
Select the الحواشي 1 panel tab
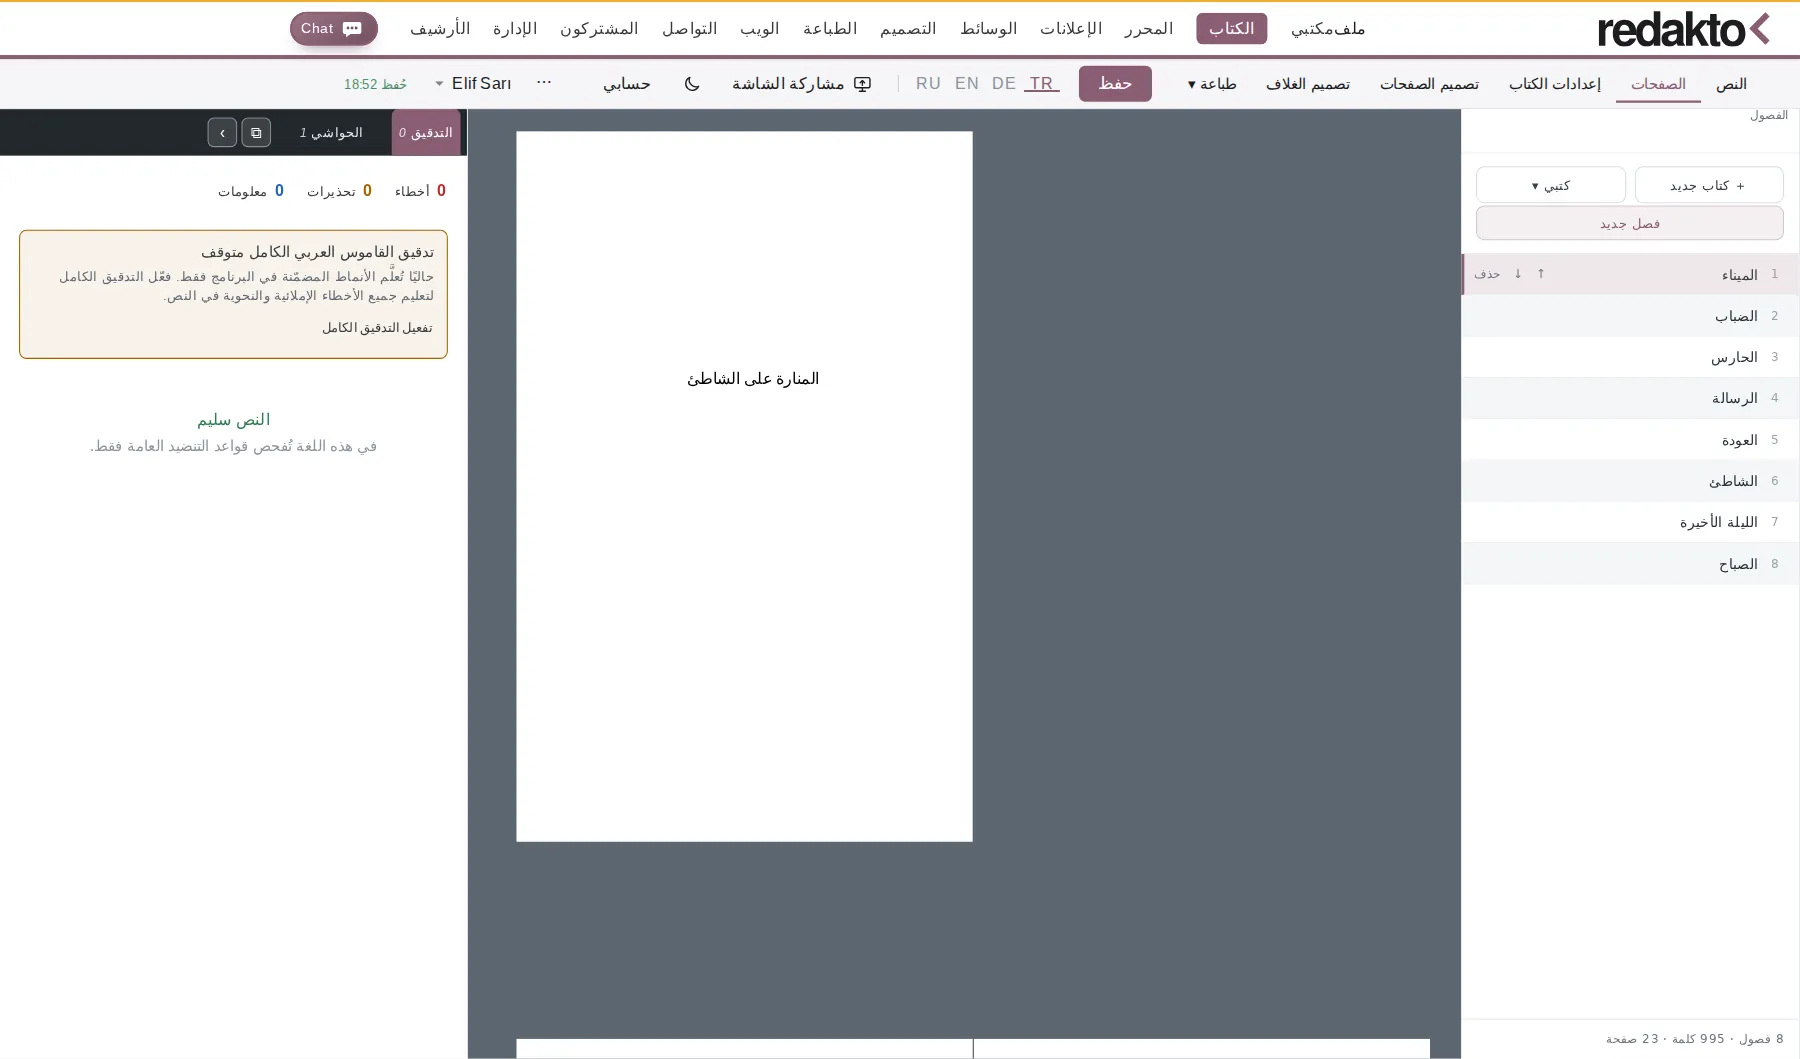(x=331, y=132)
